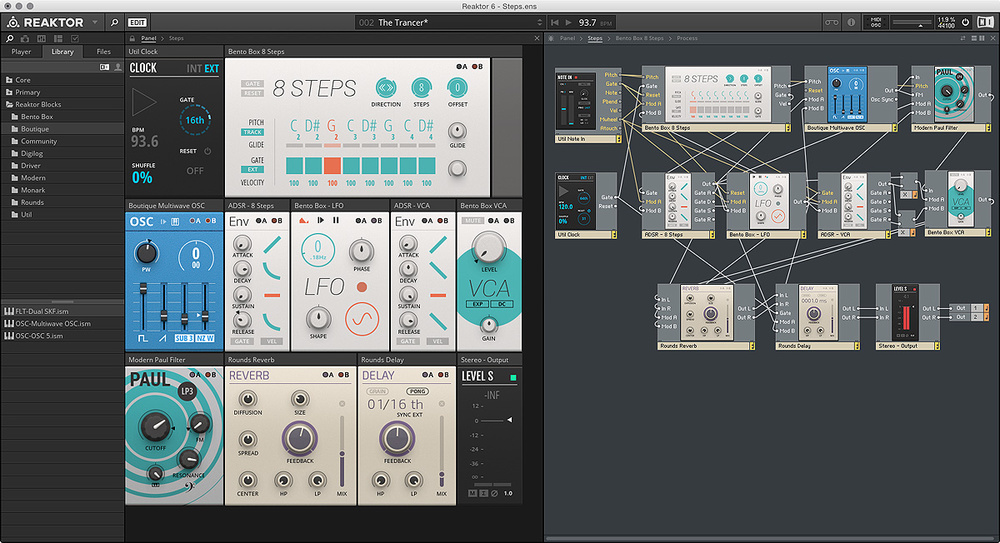The height and width of the screenshot is (543, 1000).
Task: Switch to the Player tab
Action: pyautogui.click(x=21, y=51)
